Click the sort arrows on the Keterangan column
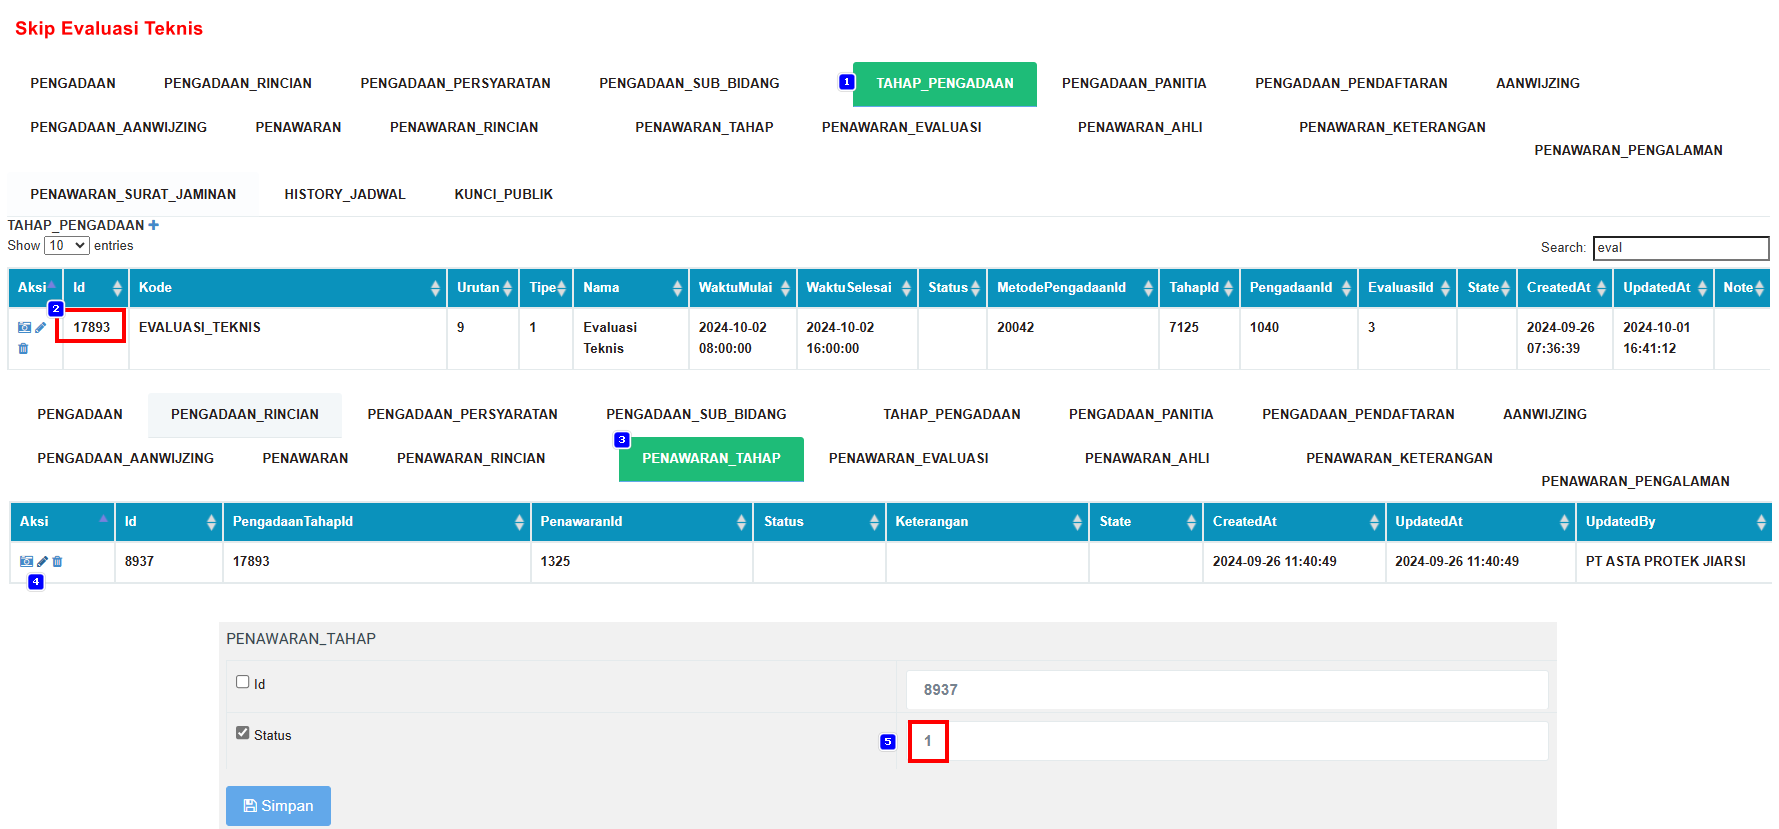Image resolution: width=1779 pixels, height=829 pixels. click(1077, 522)
